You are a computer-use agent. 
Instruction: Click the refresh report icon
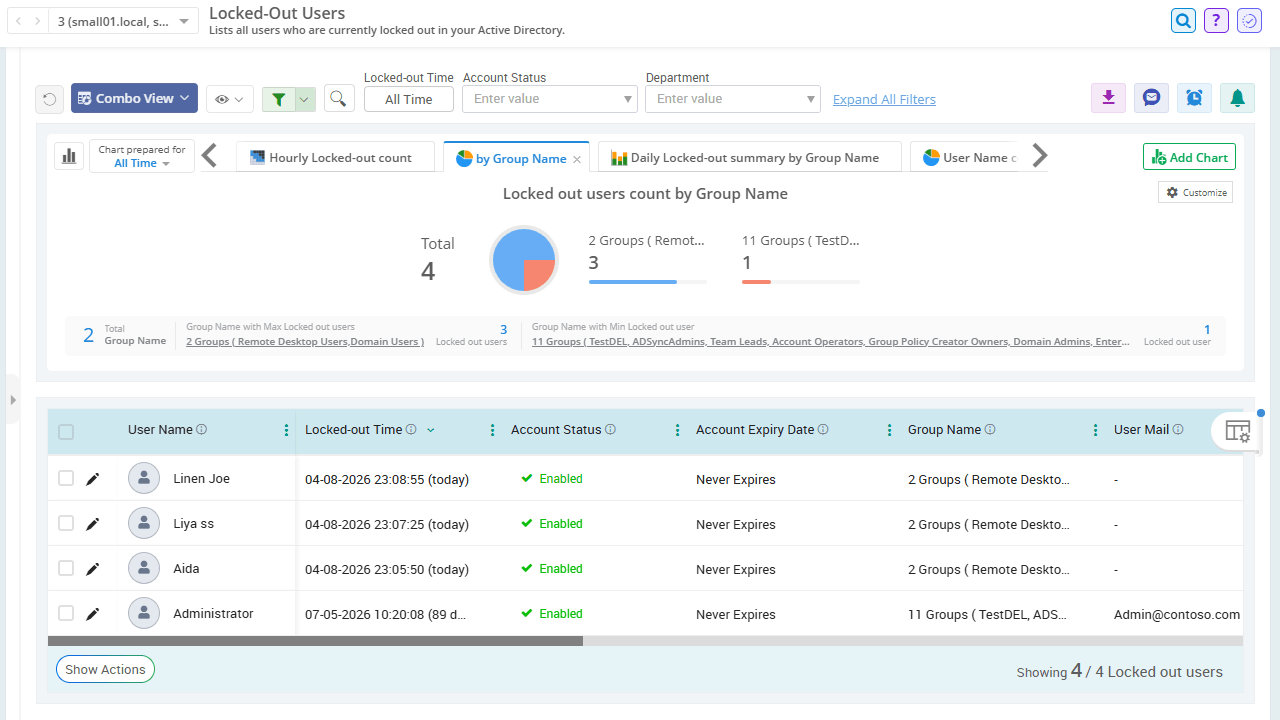[49, 99]
